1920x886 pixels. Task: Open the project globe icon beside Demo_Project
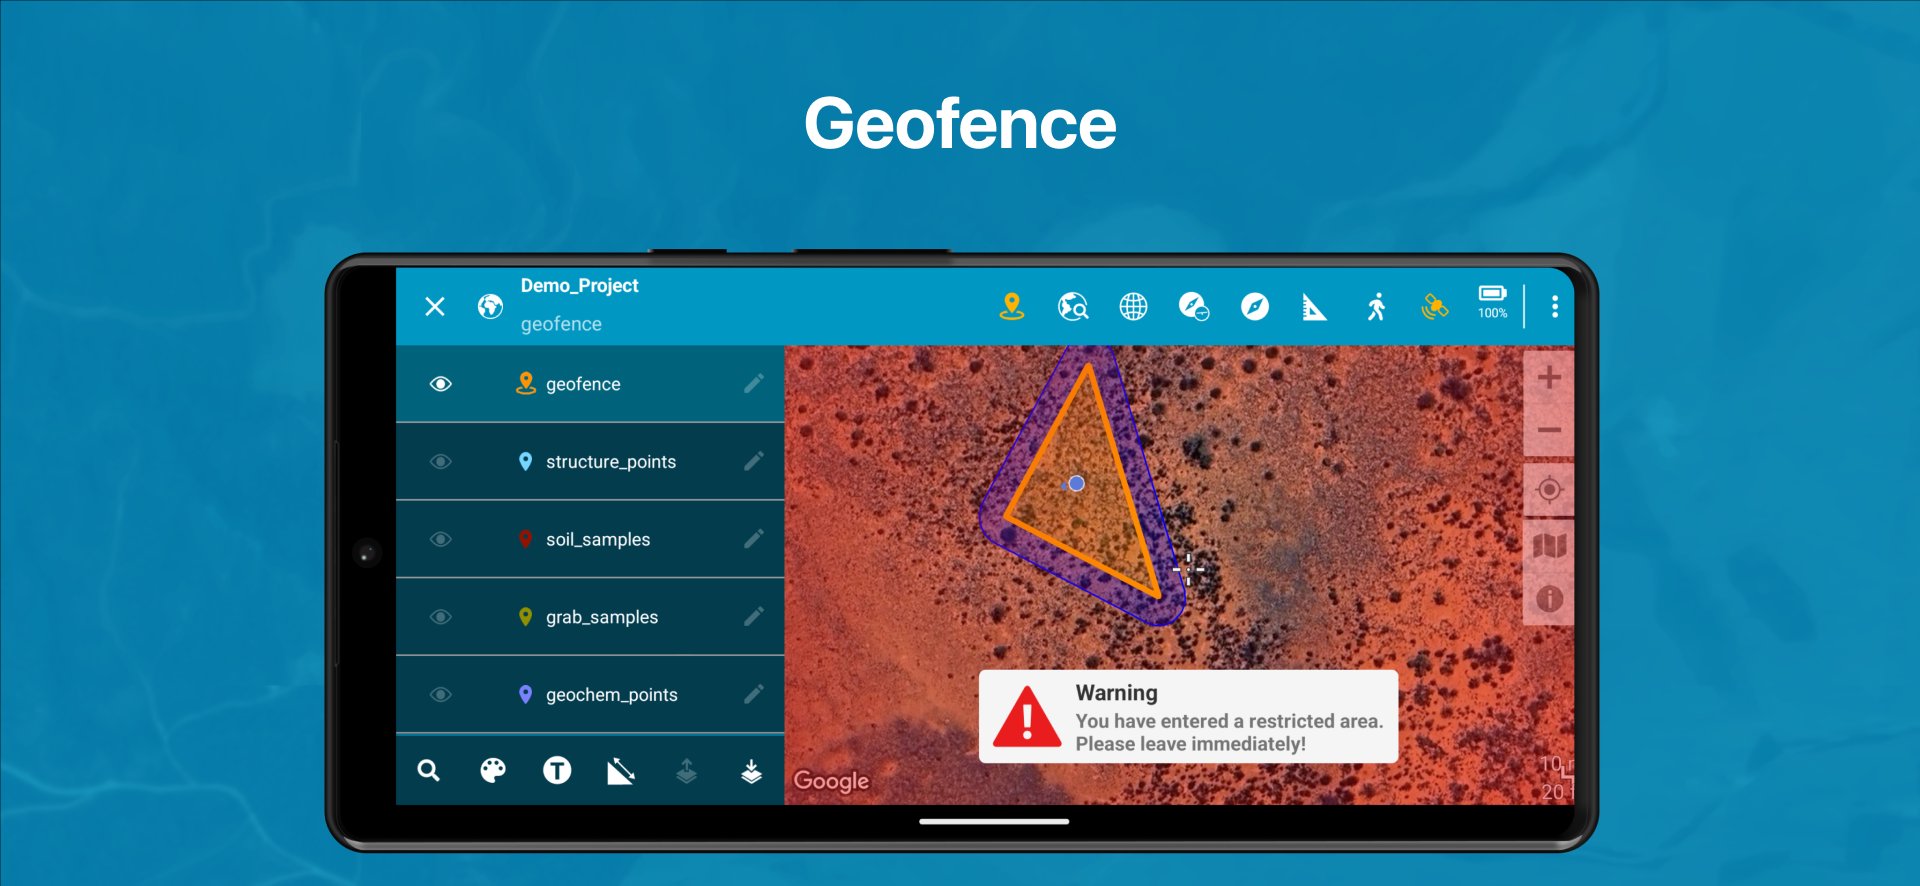490,306
